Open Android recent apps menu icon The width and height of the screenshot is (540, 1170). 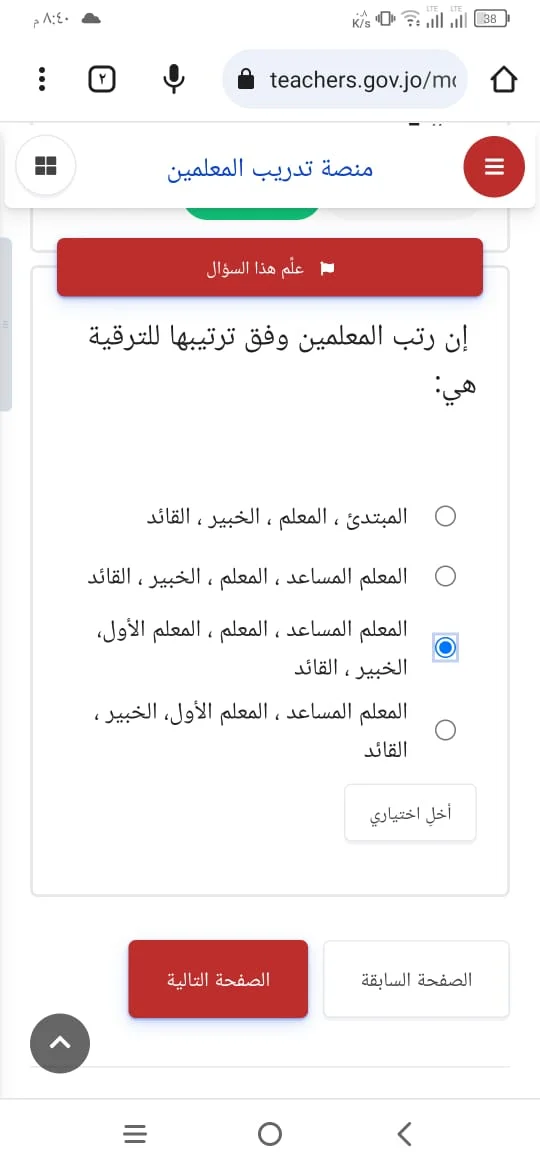pos(135,1134)
